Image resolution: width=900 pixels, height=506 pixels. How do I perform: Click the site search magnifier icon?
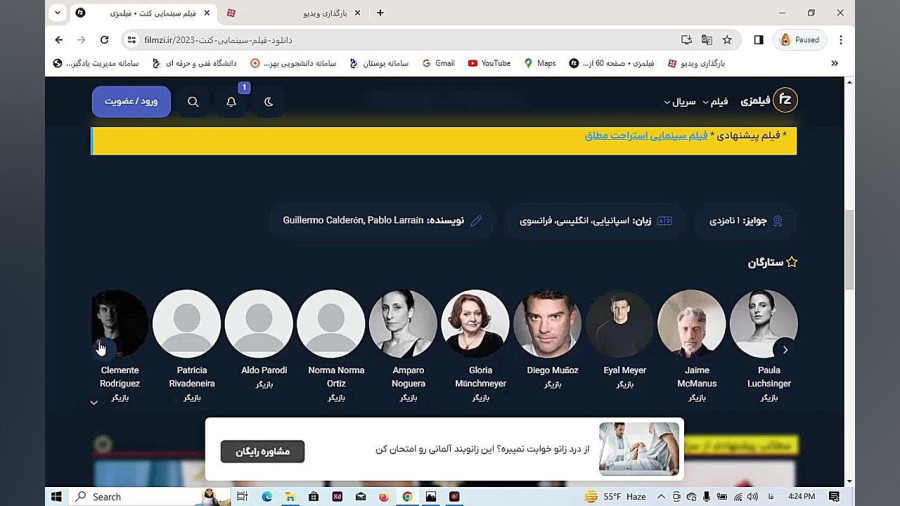pos(193,102)
